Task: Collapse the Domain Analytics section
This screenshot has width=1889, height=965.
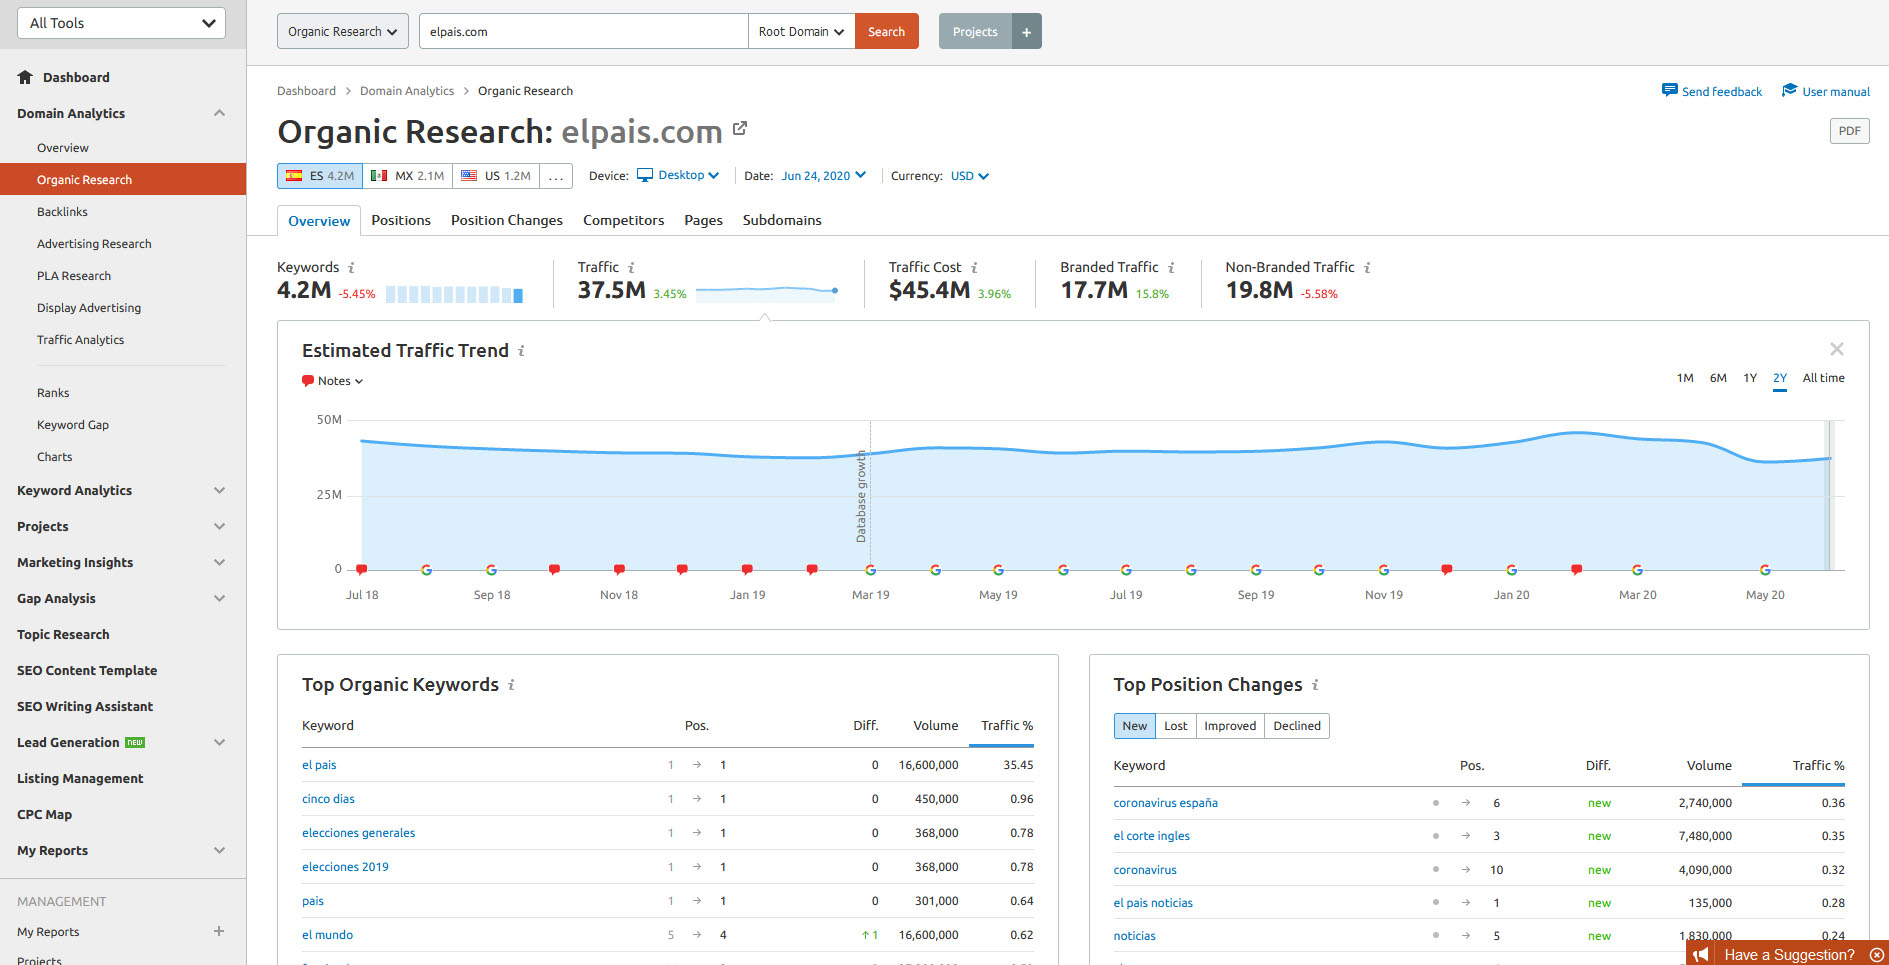Action: point(219,113)
